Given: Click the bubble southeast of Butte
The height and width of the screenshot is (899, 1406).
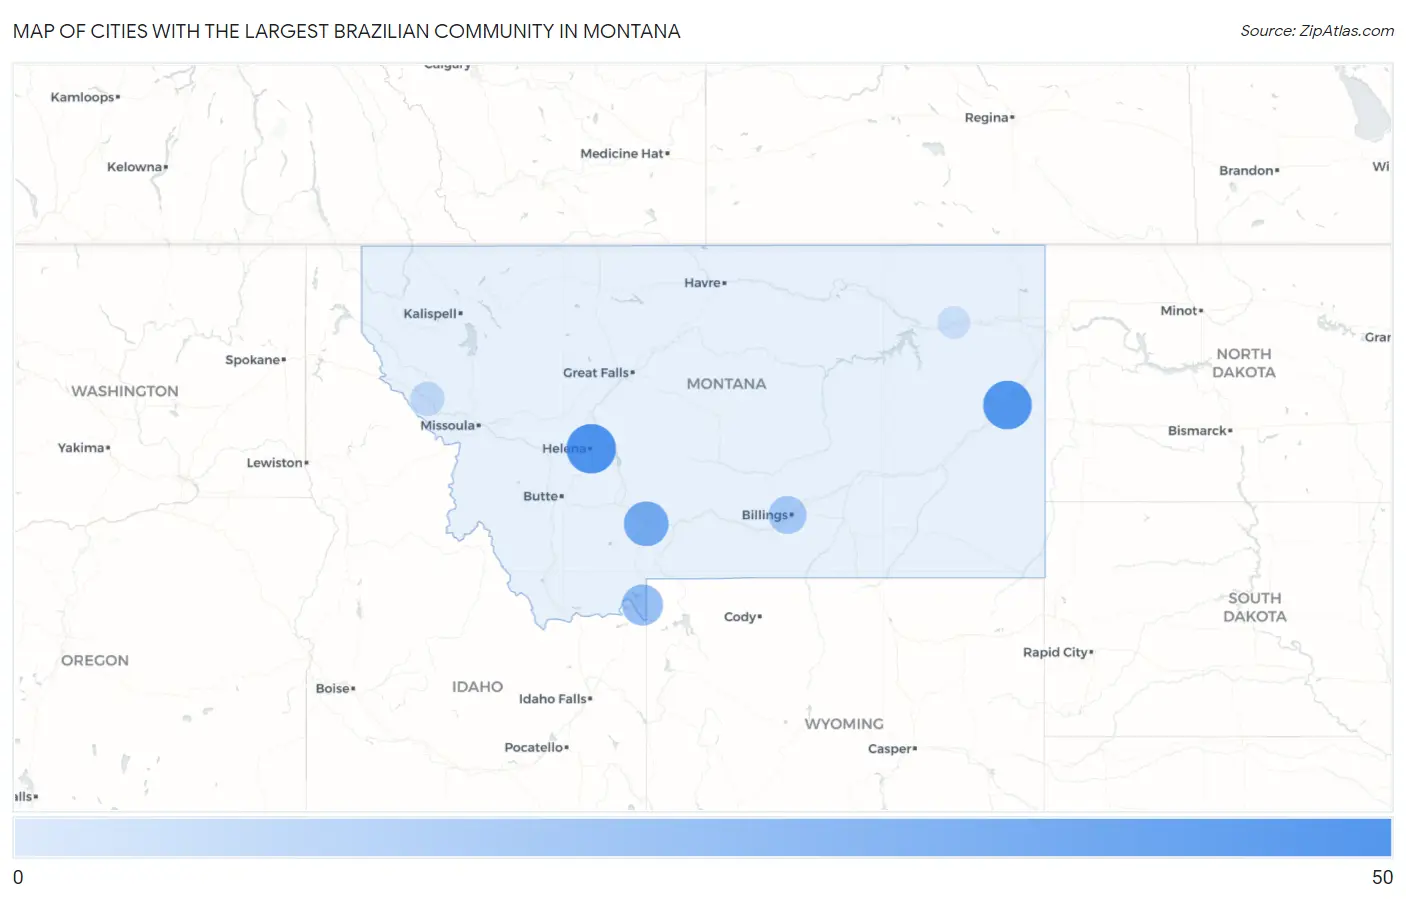Looking at the screenshot, I should 646,524.
